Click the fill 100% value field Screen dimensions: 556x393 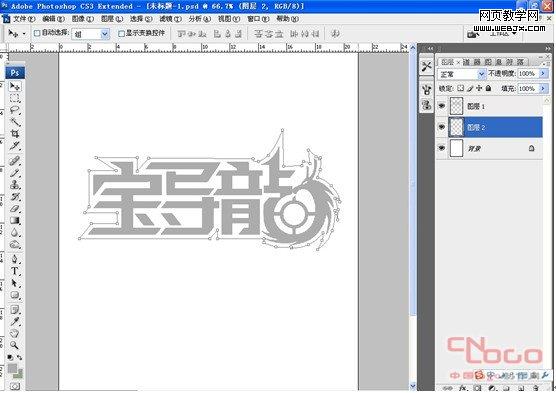[528, 88]
